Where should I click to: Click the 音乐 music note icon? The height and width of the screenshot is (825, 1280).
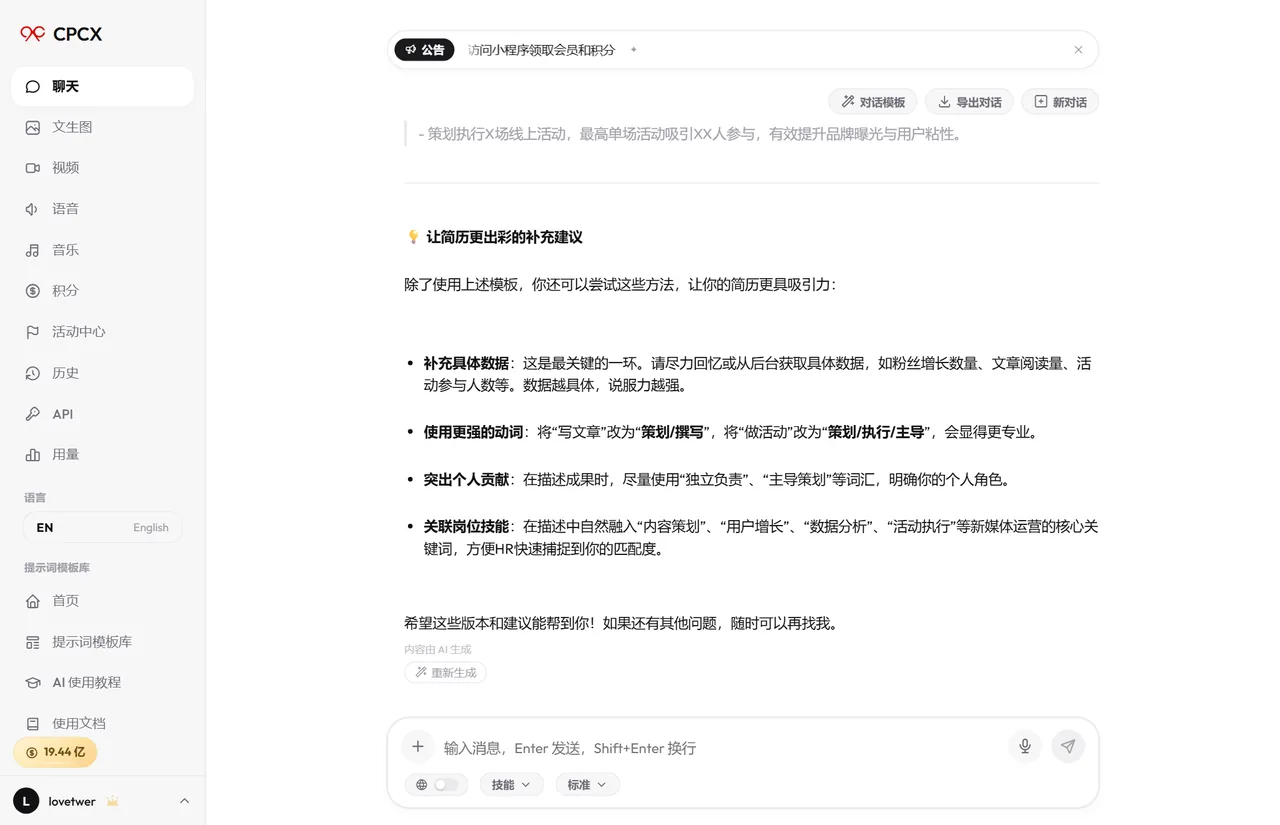[33, 250]
